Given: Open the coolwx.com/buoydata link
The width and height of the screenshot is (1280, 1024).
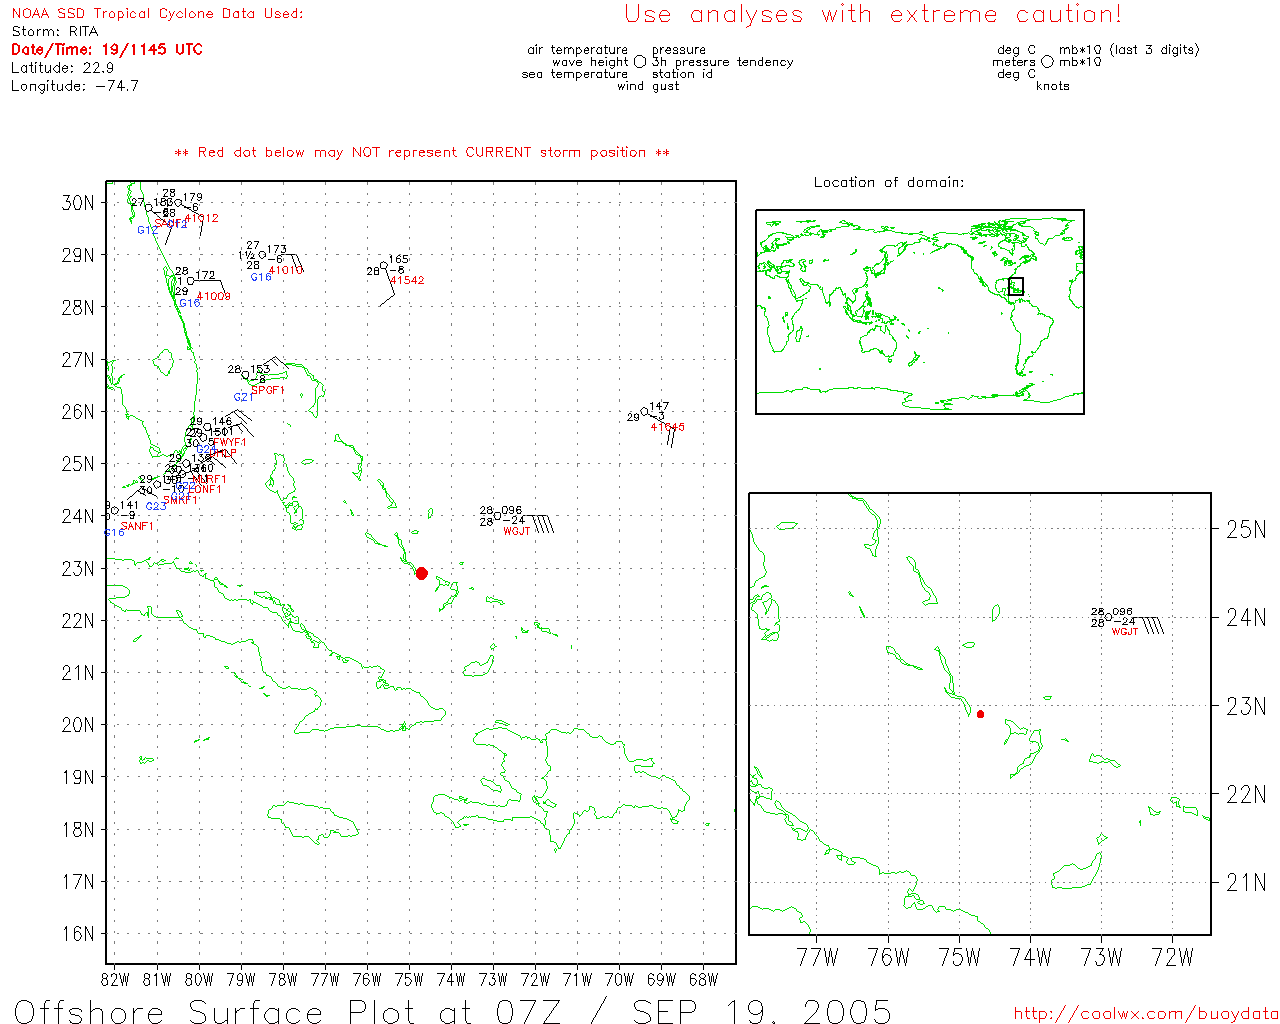Looking at the screenshot, I should pyautogui.click(x=1146, y=1014).
